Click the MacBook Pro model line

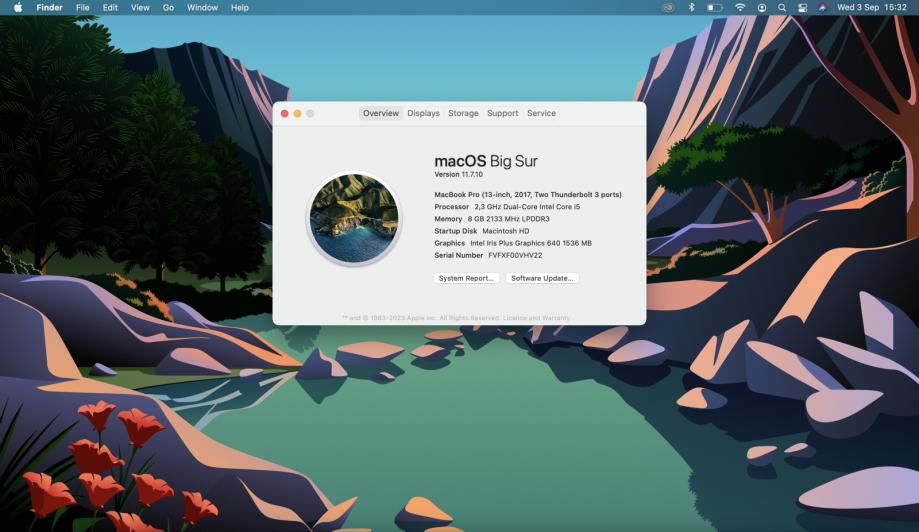[528, 195]
